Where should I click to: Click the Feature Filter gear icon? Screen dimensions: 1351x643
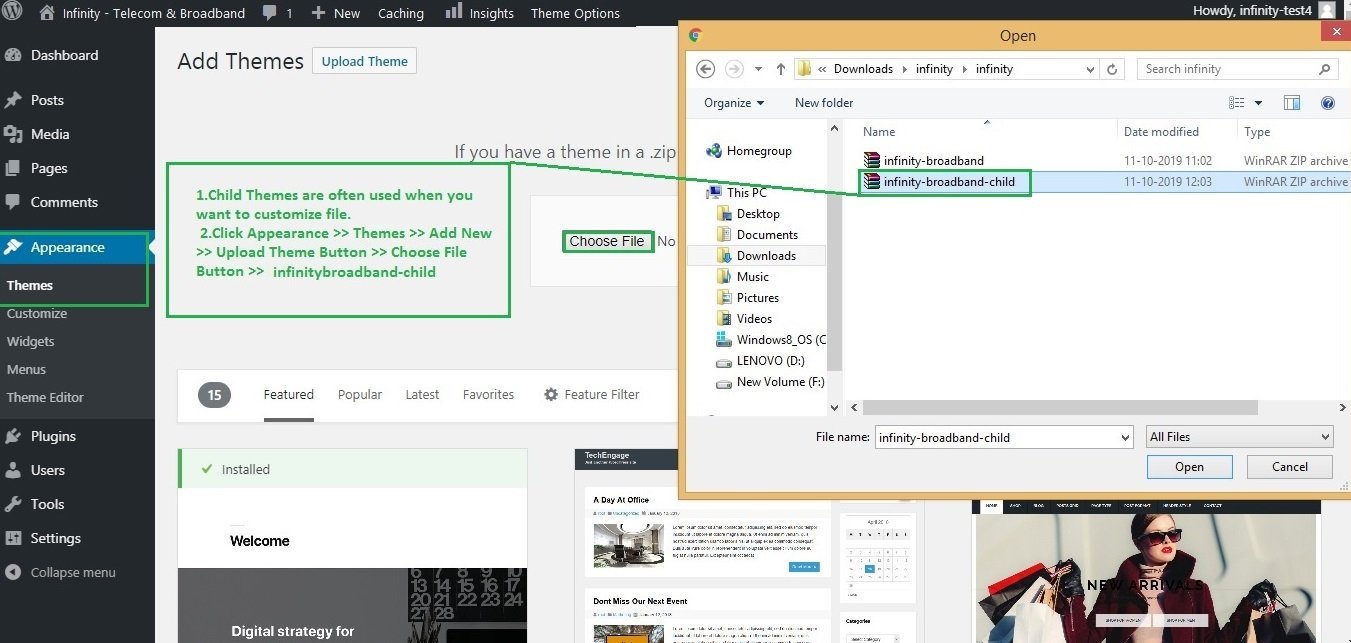click(551, 394)
